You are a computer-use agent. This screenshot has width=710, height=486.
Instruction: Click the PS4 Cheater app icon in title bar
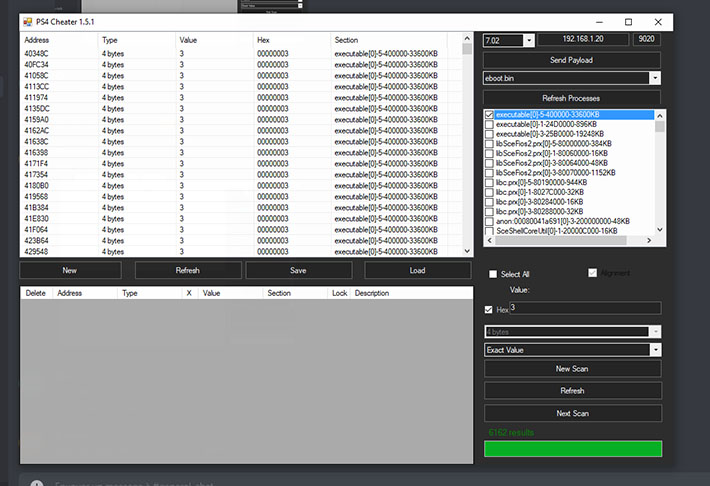click(28, 22)
